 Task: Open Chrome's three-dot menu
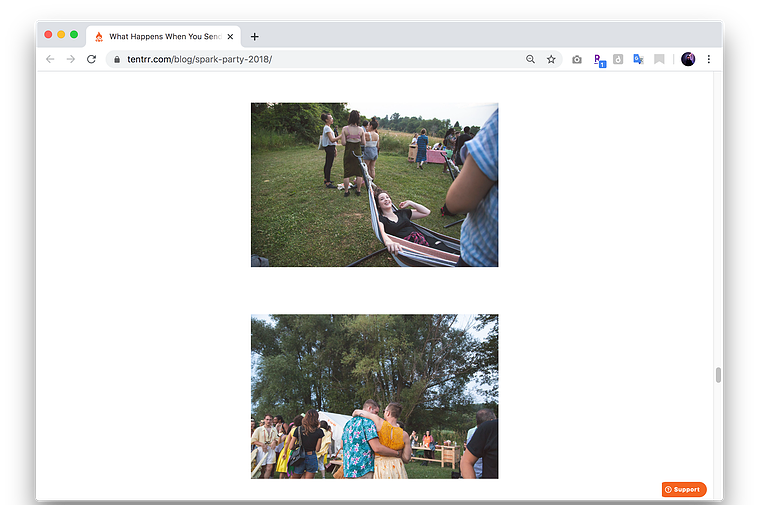pyautogui.click(x=709, y=59)
